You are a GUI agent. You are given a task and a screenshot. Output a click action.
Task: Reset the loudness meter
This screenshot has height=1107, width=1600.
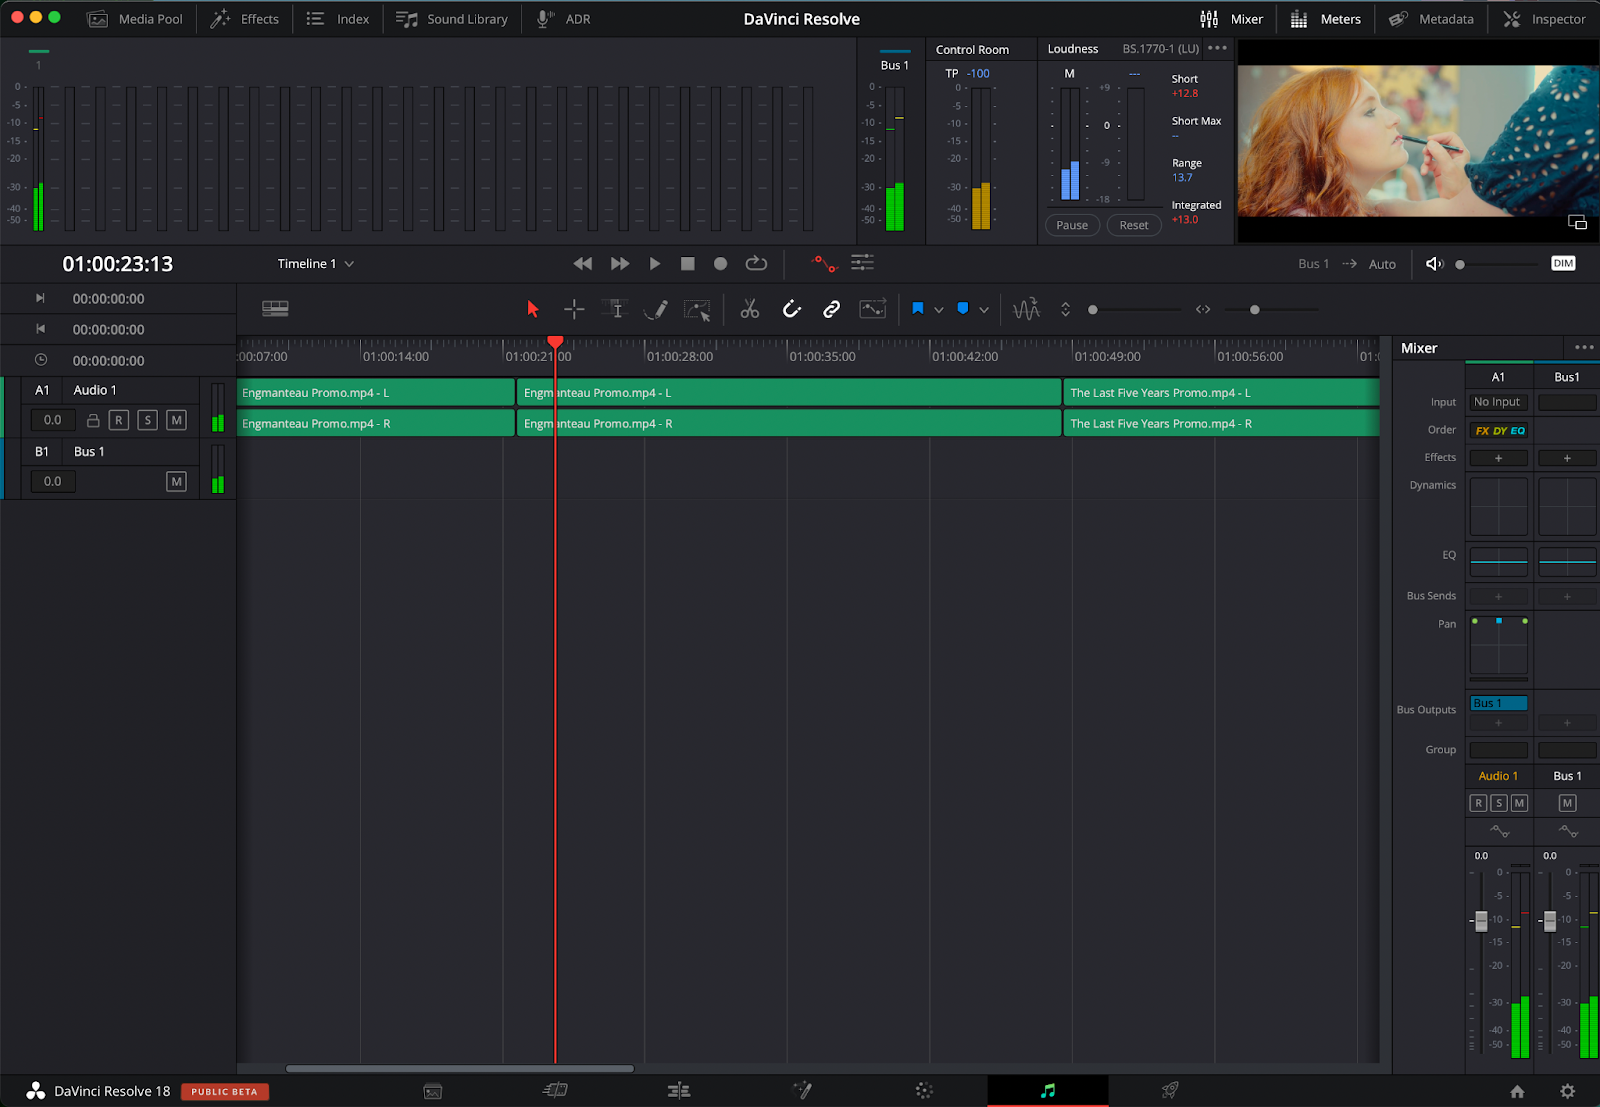coord(1133,224)
